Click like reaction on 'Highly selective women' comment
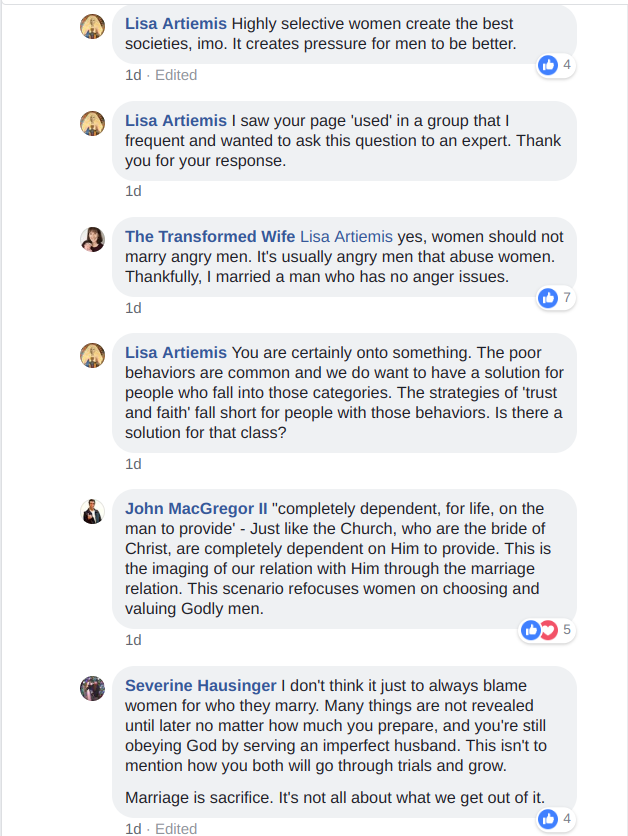This screenshot has height=836, width=628. [548, 65]
